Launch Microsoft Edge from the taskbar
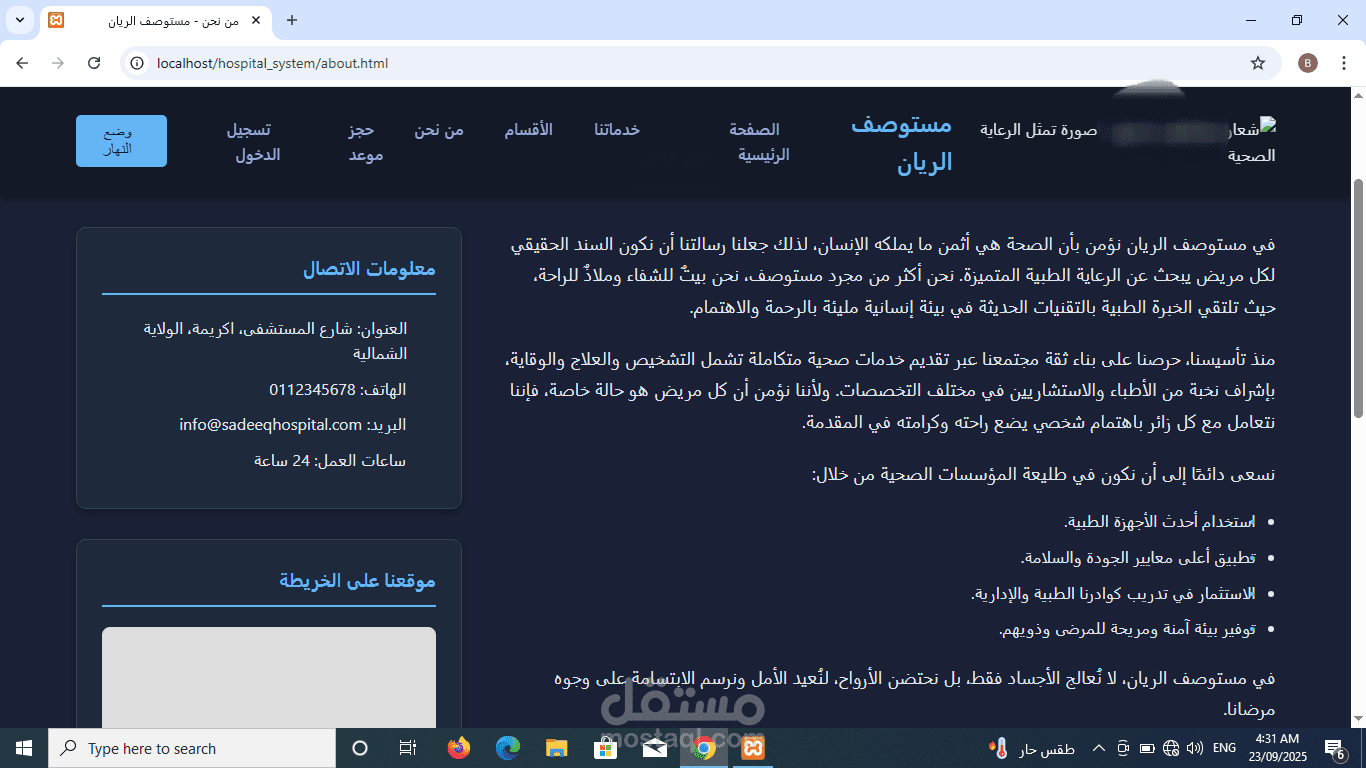 point(508,748)
